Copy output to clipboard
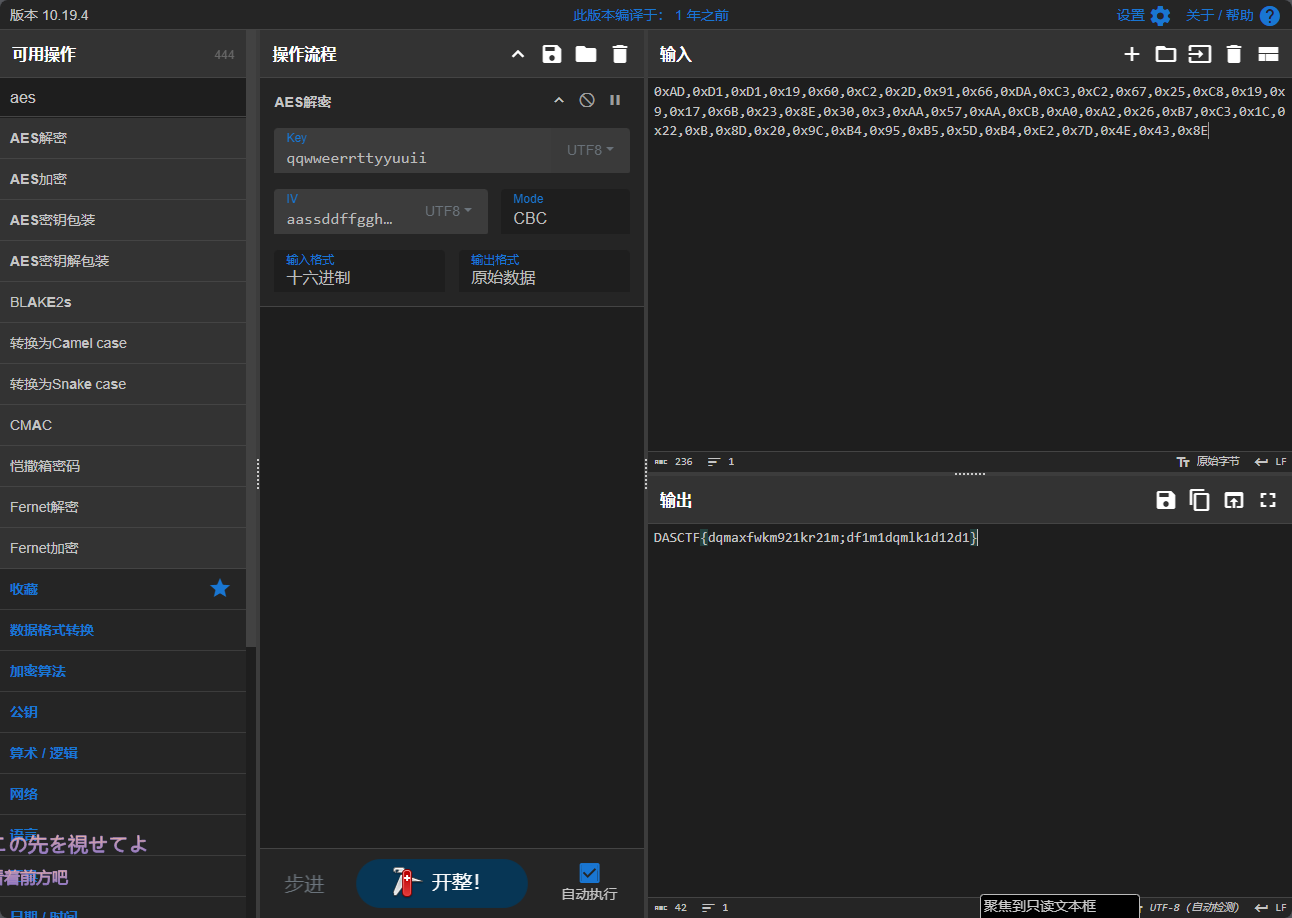Screen dimensions: 1292x918 [1199, 500]
